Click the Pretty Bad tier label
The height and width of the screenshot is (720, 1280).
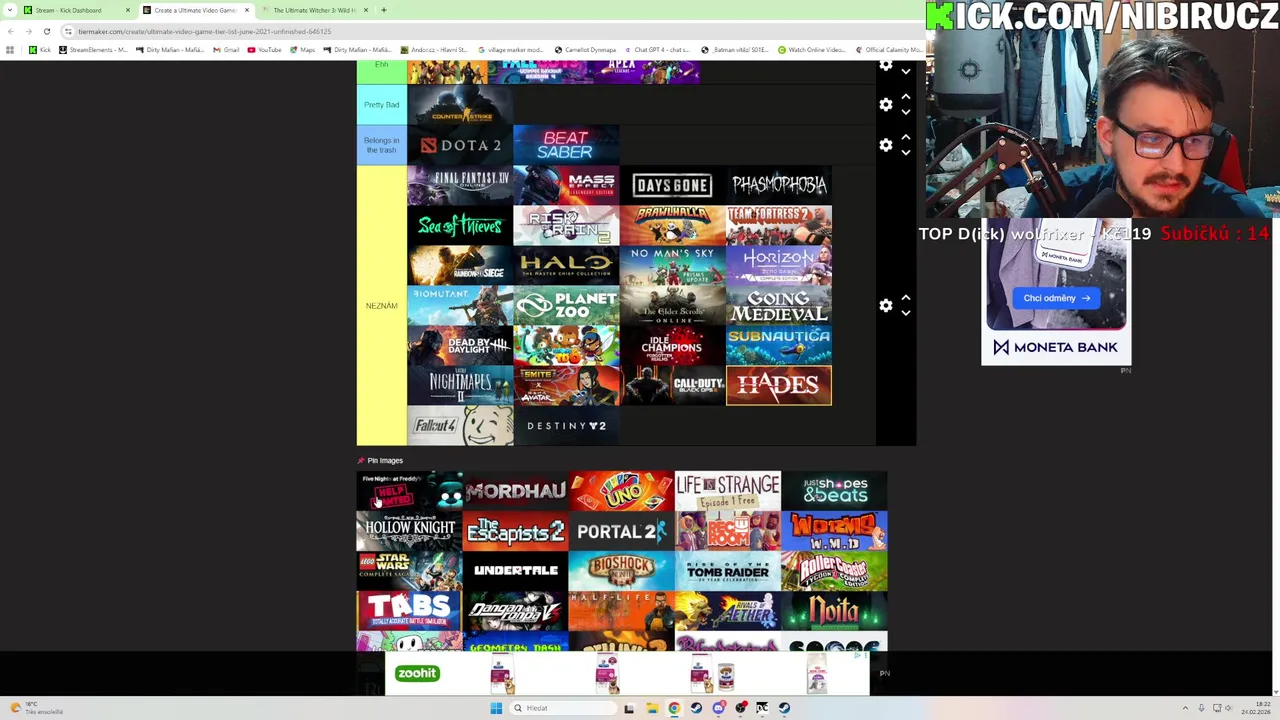click(381, 105)
